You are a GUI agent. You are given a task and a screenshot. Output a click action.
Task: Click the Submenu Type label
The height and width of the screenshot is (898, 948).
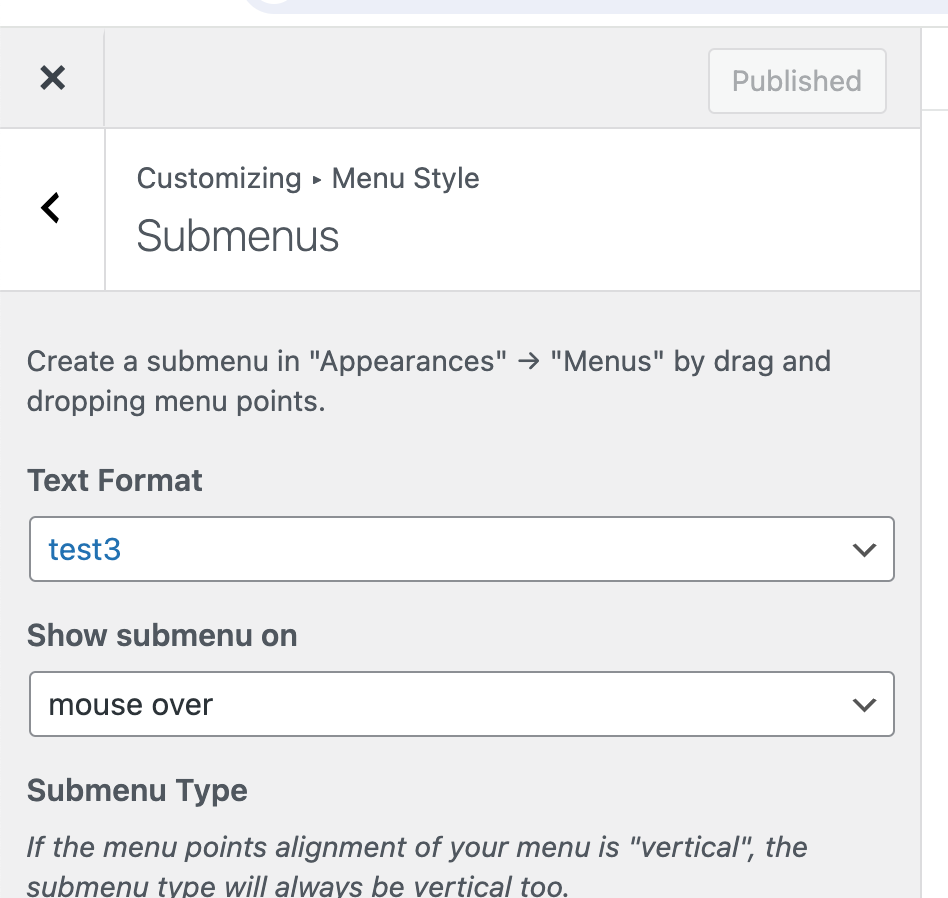point(137,791)
